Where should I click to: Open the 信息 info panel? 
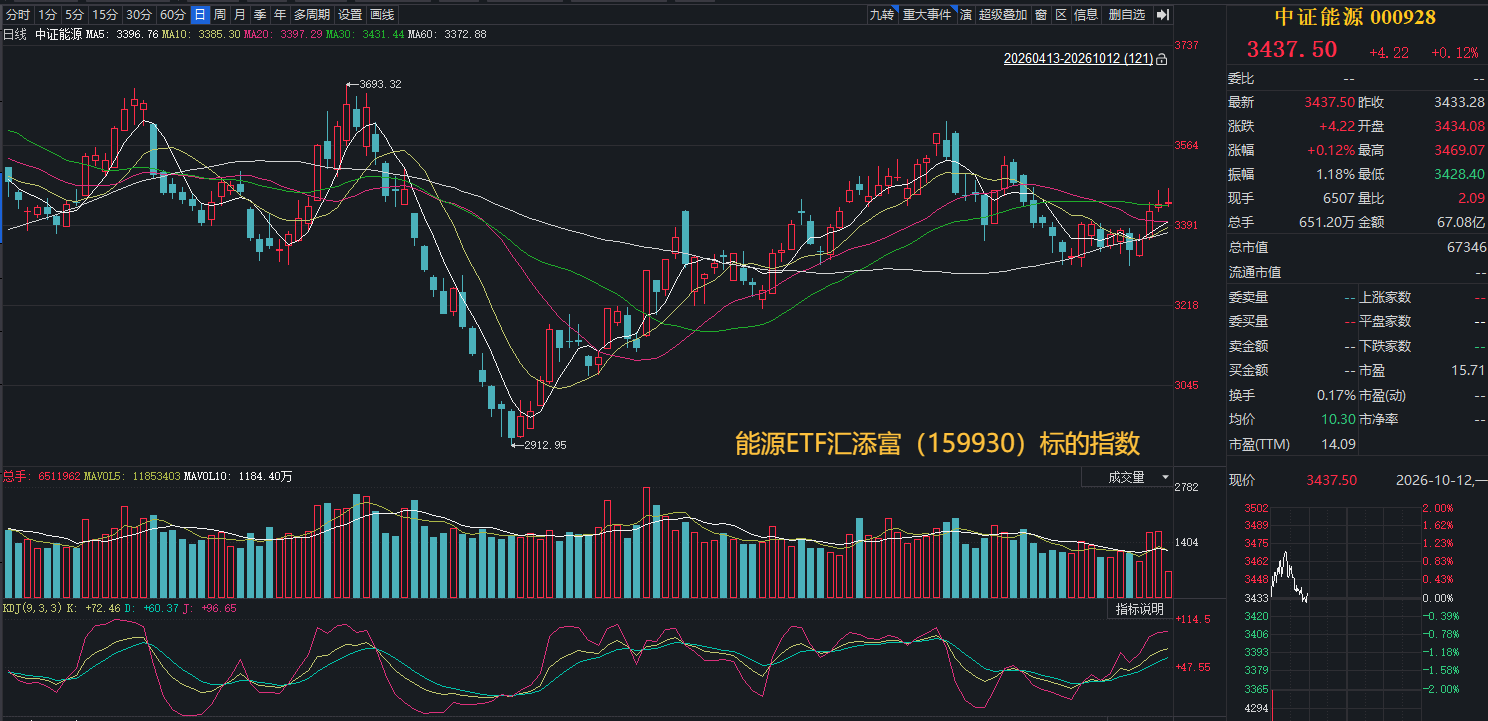pyautogui.click(x=1086, y=14)
